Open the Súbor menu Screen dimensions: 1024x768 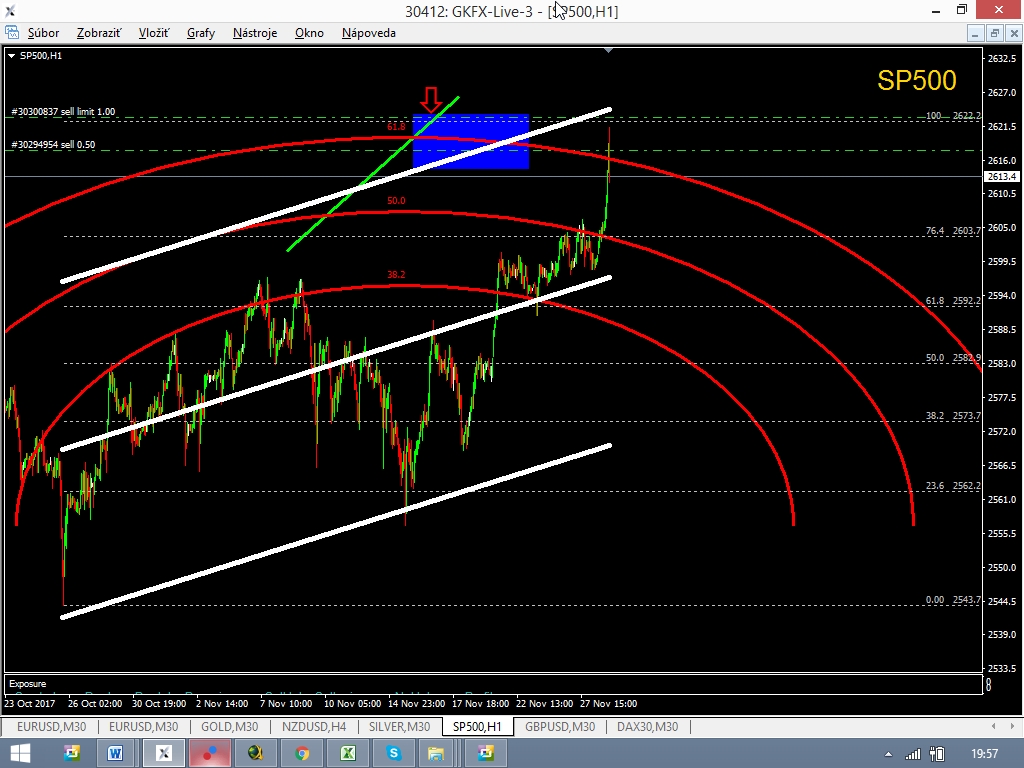coord(43,33)
